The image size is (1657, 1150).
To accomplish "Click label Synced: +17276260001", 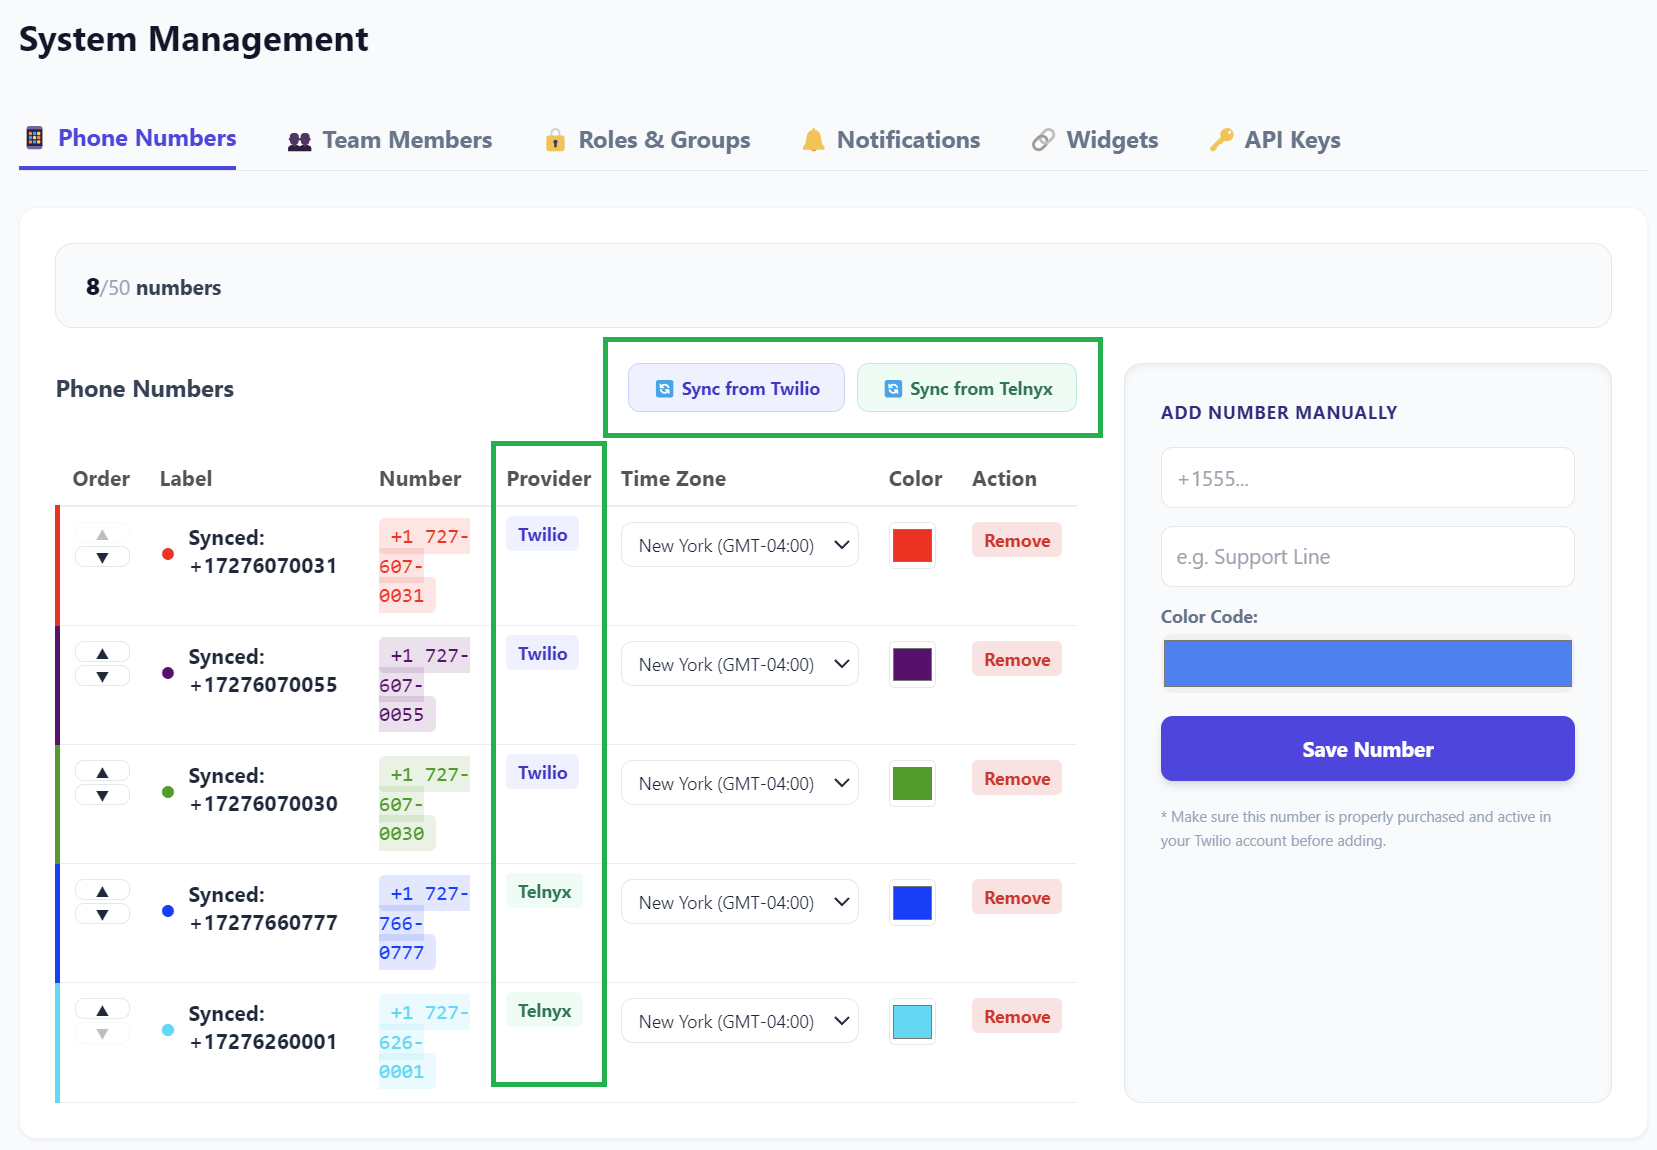I will [262, 1028].
